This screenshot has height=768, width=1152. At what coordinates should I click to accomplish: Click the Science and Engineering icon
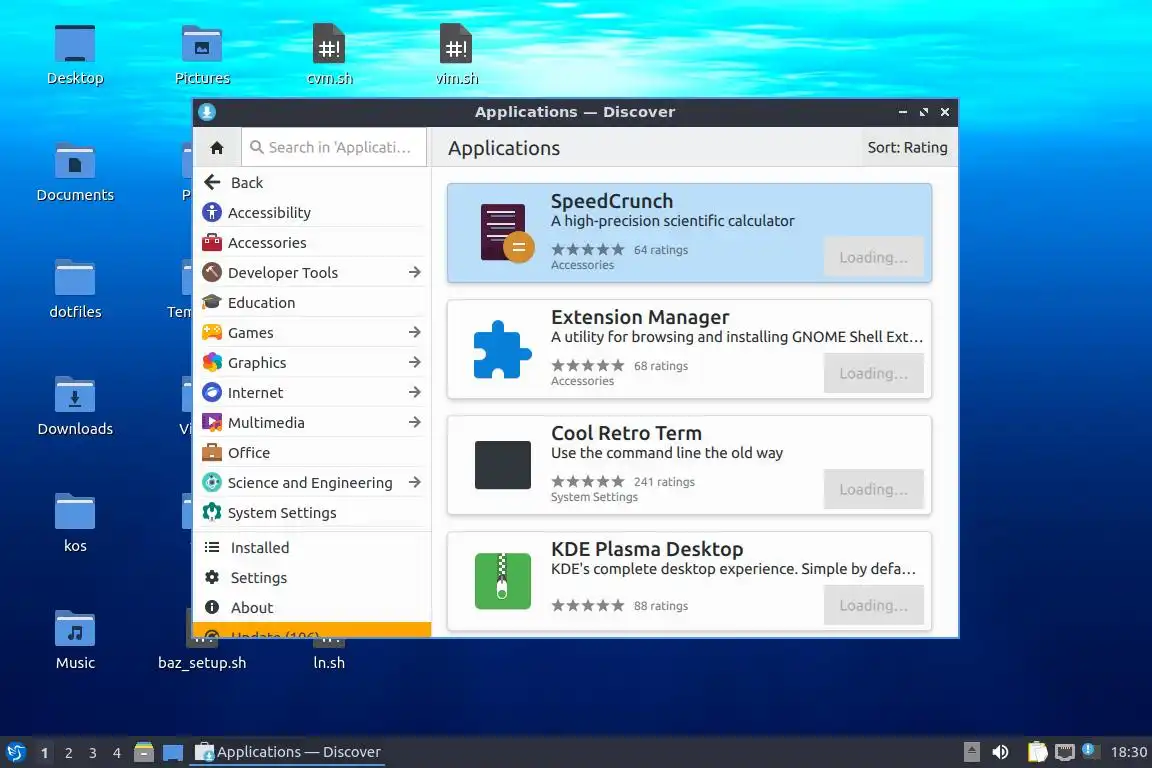coord(212,482)
